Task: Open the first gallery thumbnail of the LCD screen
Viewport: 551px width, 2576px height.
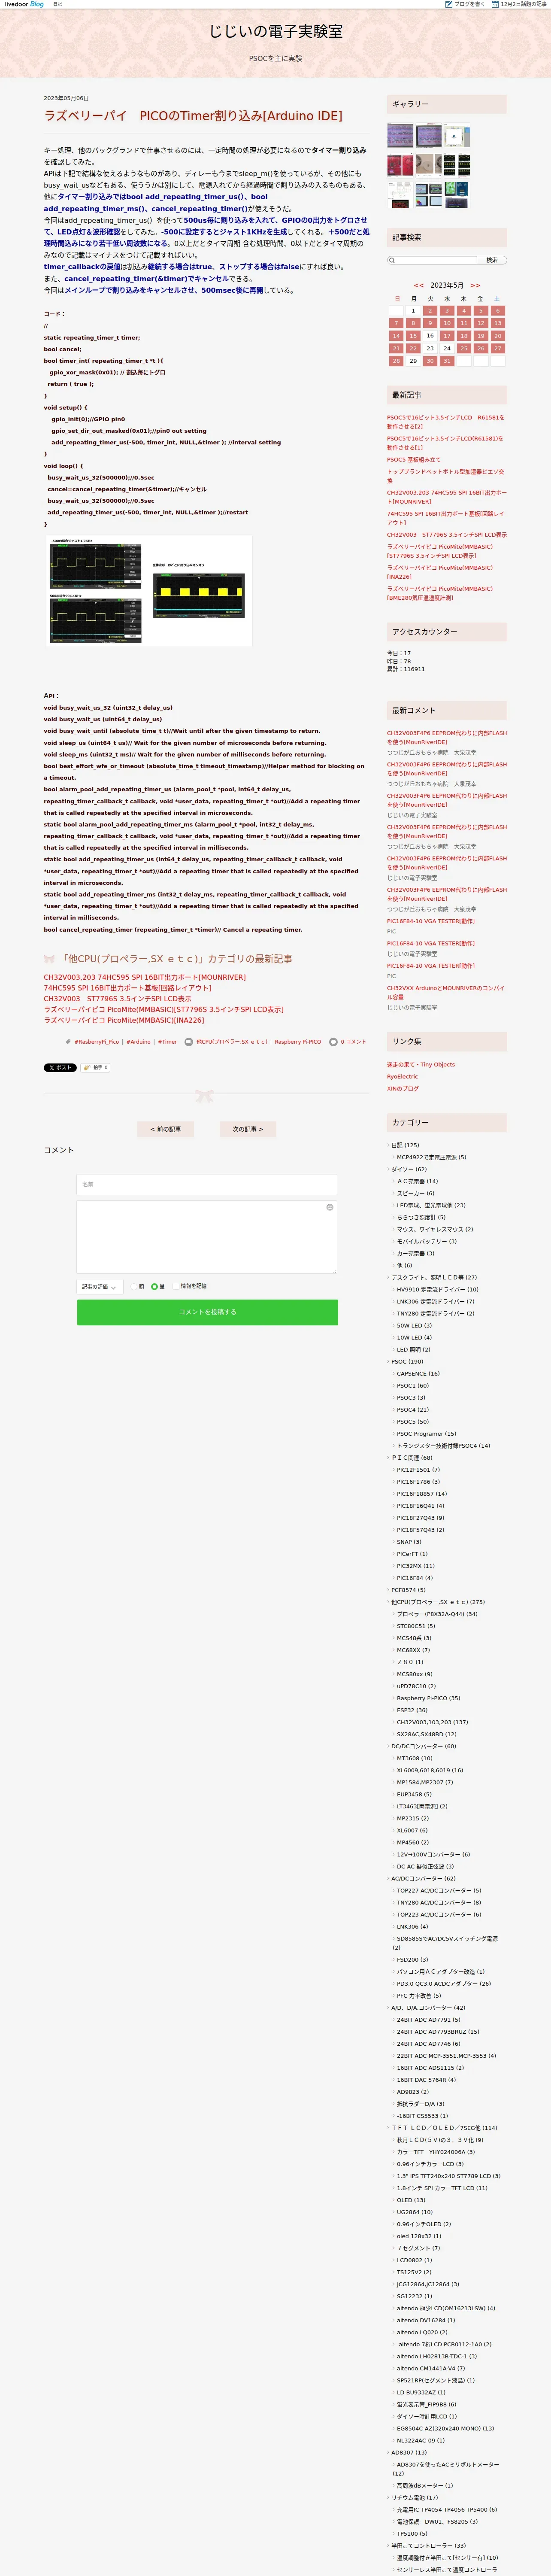Action: [x=400, y=136]
